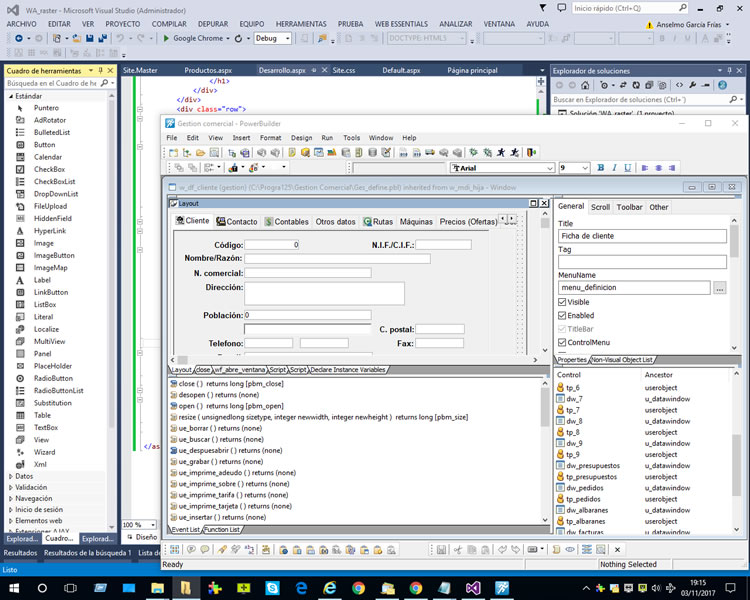The height and width of the screenshot is (600, 750).
Task: Open the Debug configuration dropdown
Action: (x=287, y=38)
